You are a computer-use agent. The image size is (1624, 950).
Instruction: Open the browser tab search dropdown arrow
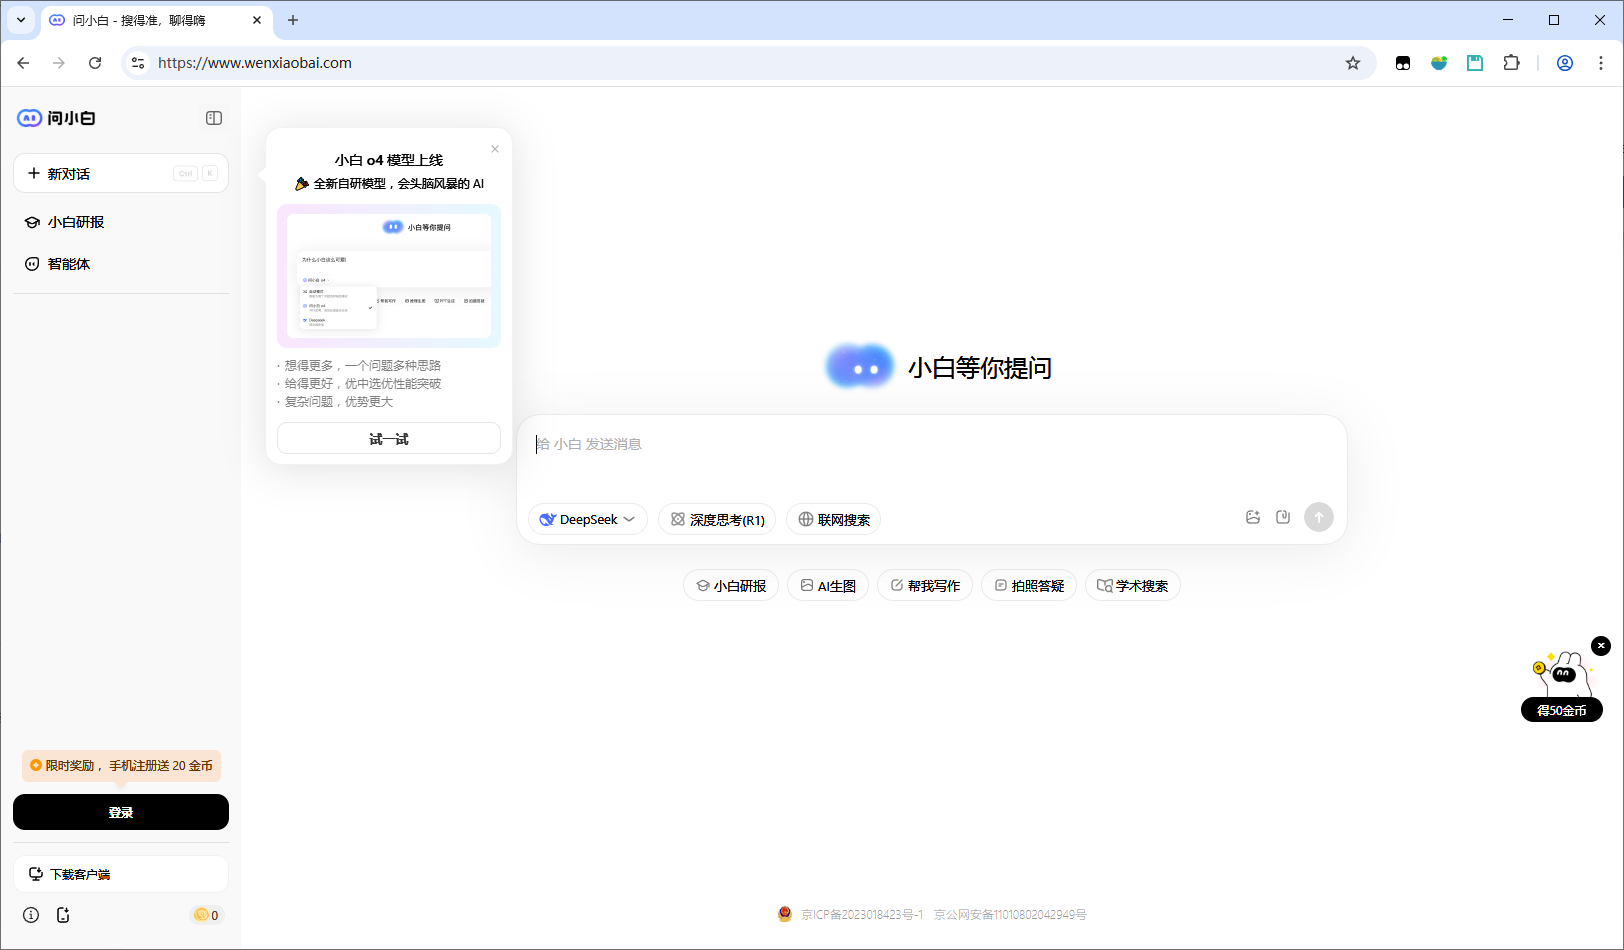pyautogui.click(x=21, y=20)
